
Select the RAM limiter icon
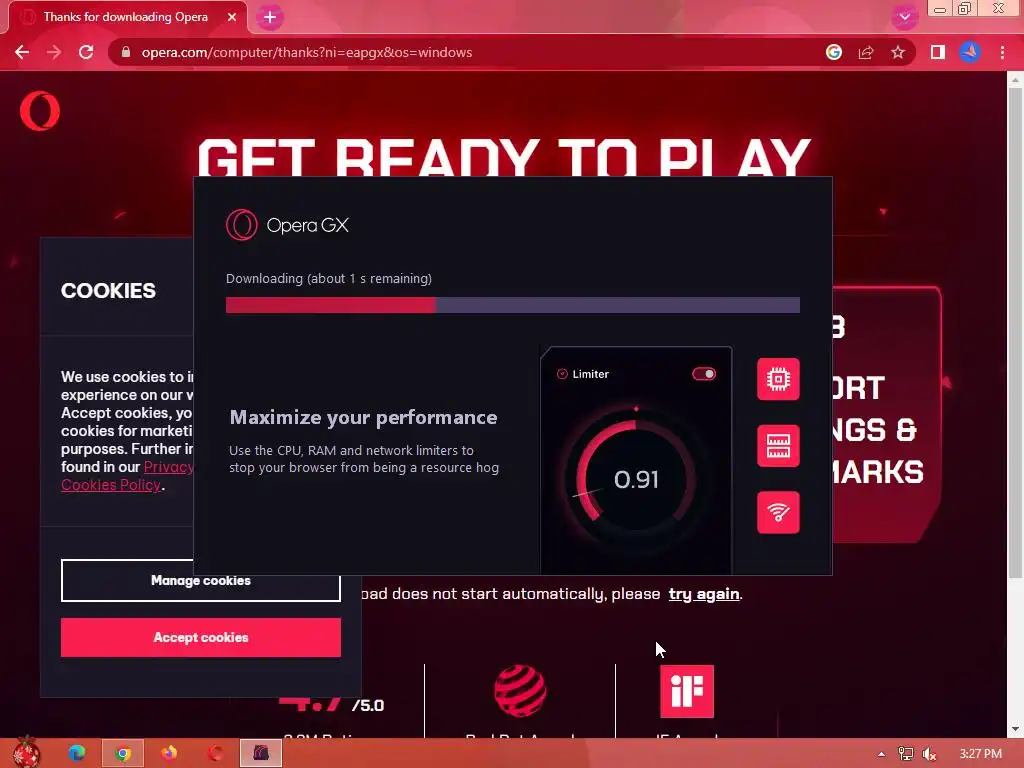pos(778,446)
